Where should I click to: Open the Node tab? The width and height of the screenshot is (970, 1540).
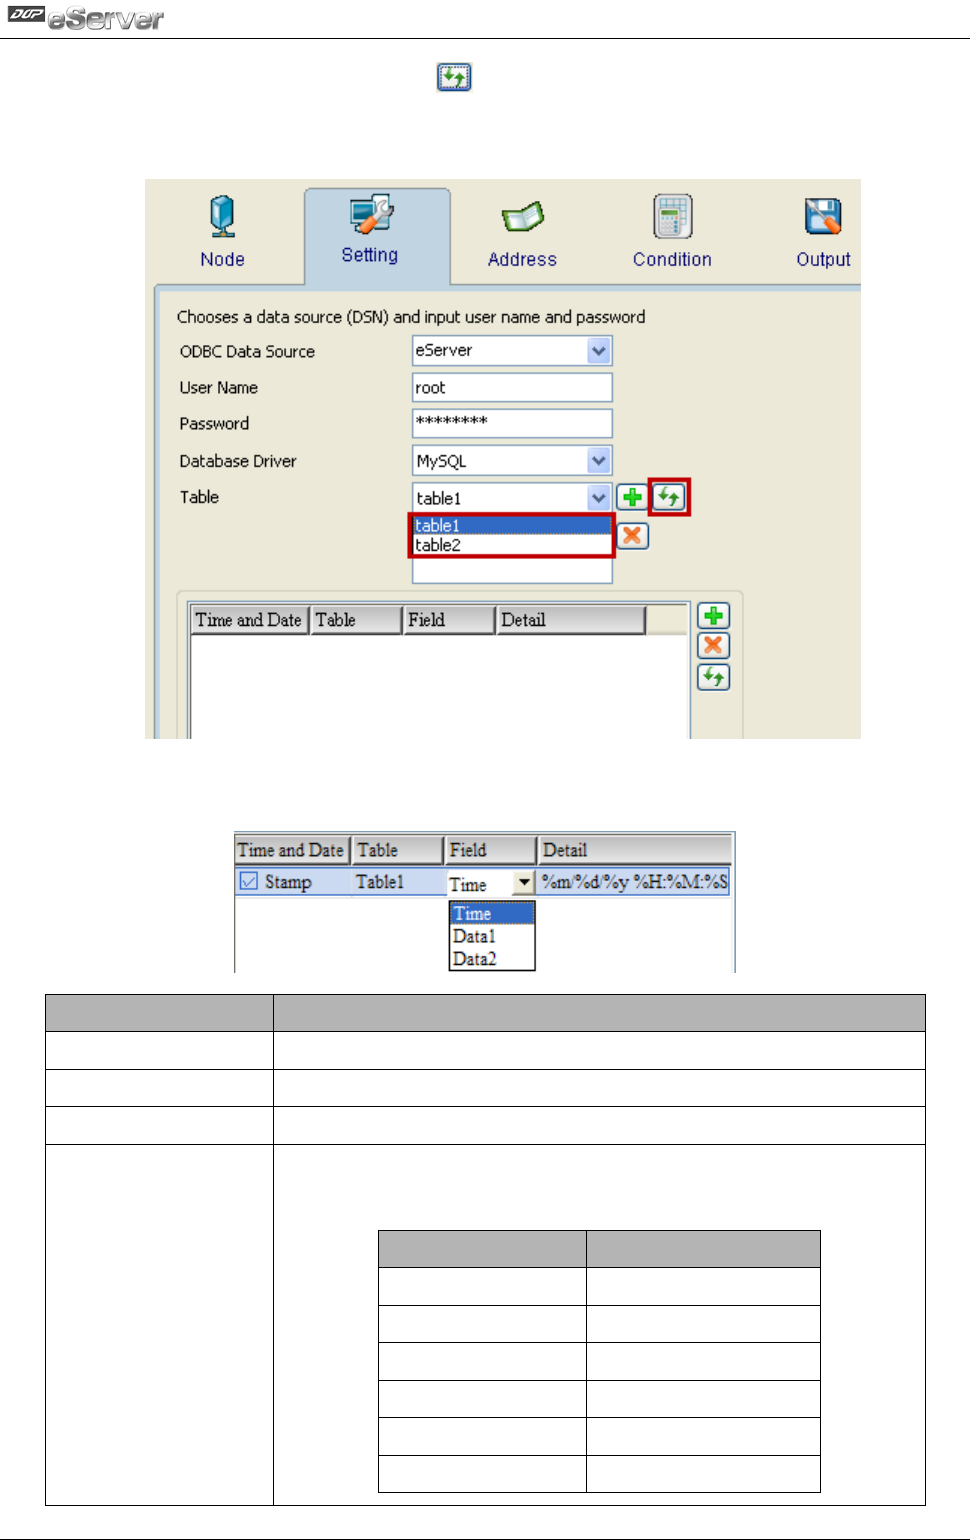coord(222,232)
